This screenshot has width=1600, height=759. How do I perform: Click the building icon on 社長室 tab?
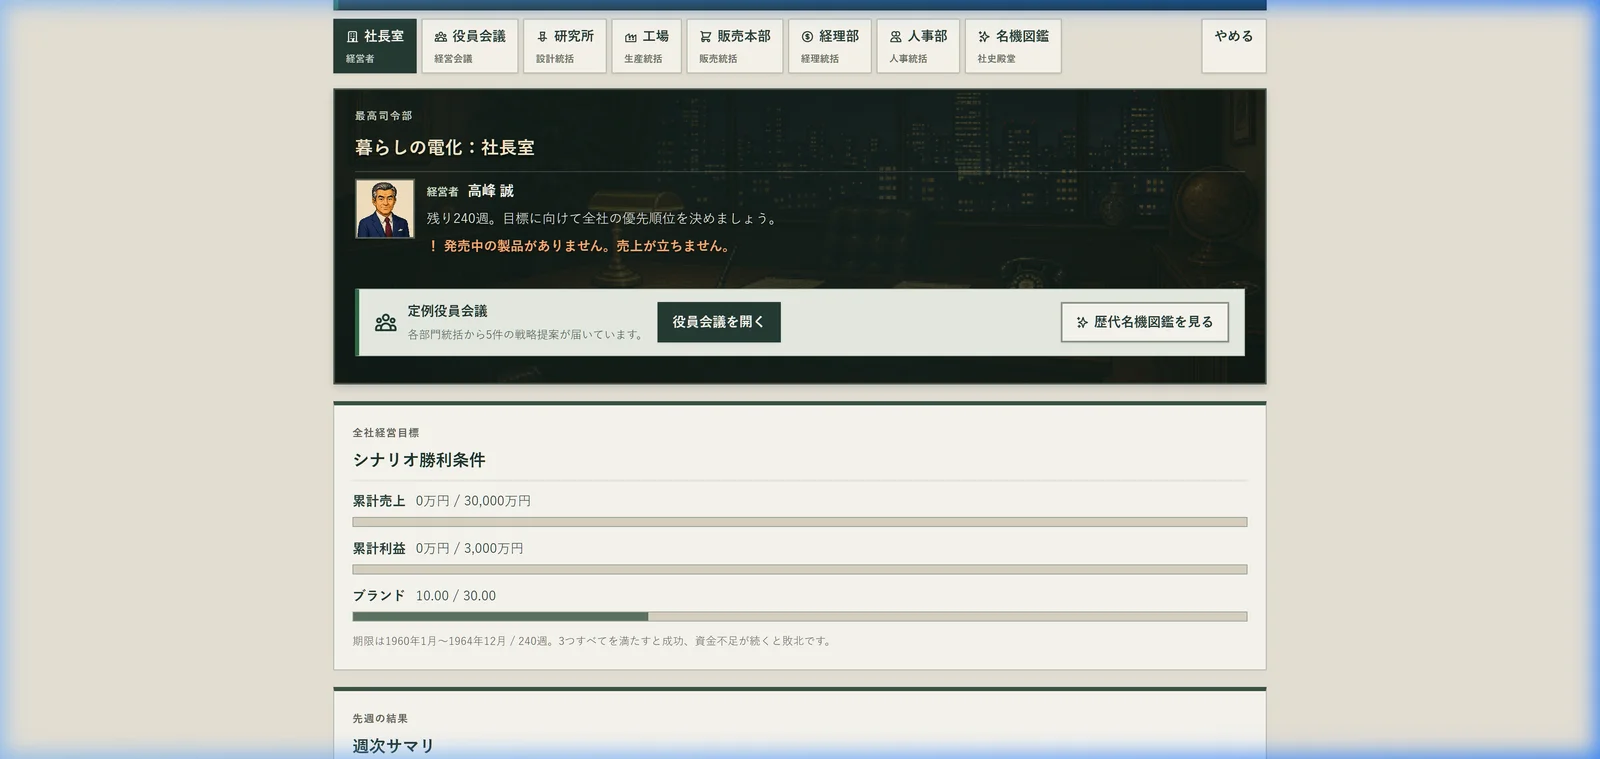coord(352,37)
